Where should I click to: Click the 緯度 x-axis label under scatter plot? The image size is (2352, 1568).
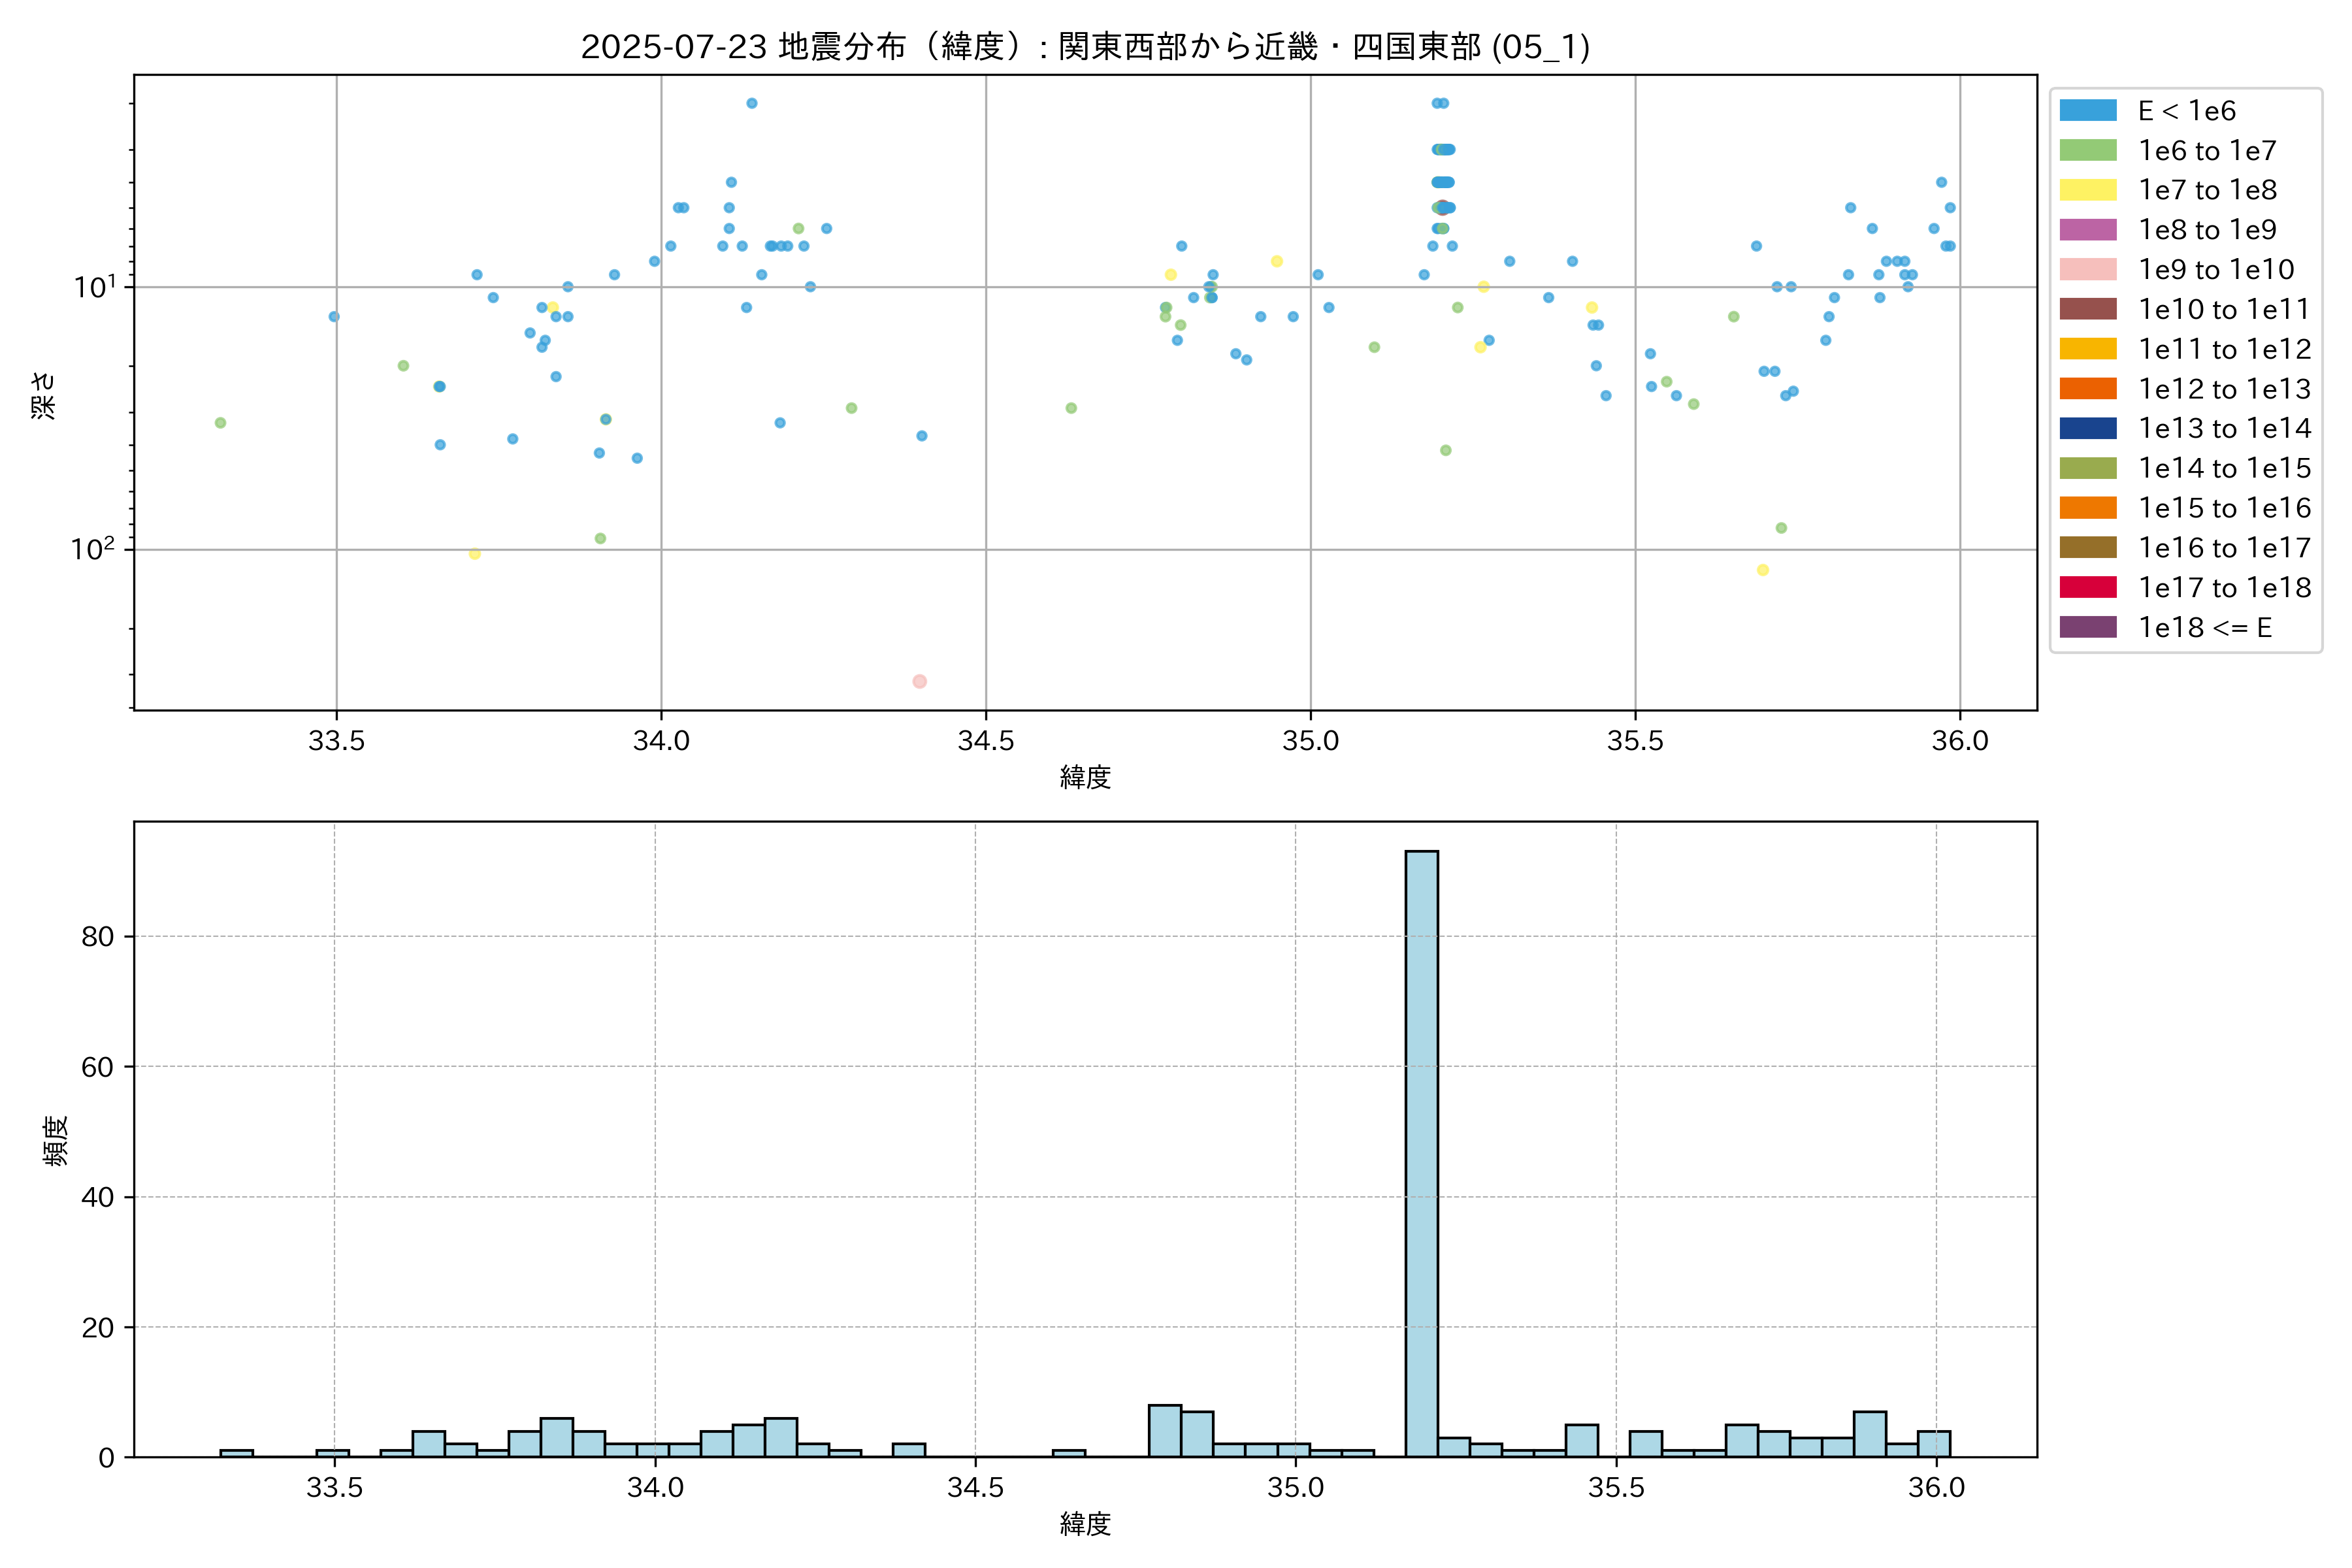pos(1085,777)
